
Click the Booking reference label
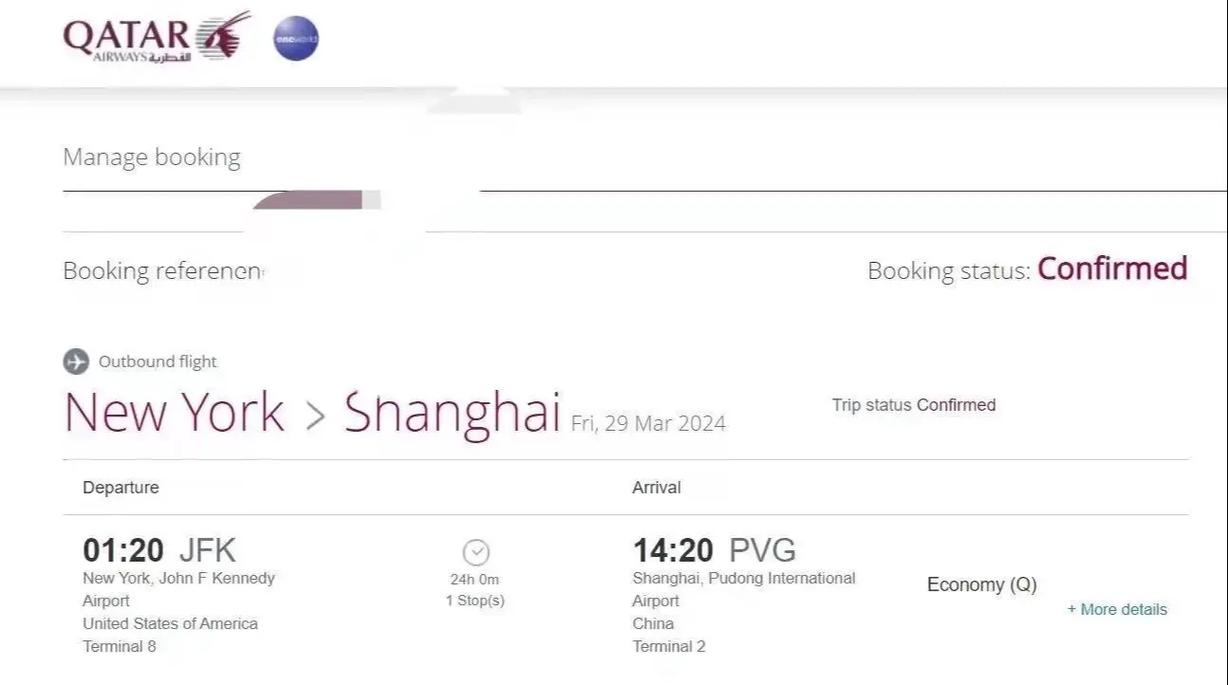[163, 271]
